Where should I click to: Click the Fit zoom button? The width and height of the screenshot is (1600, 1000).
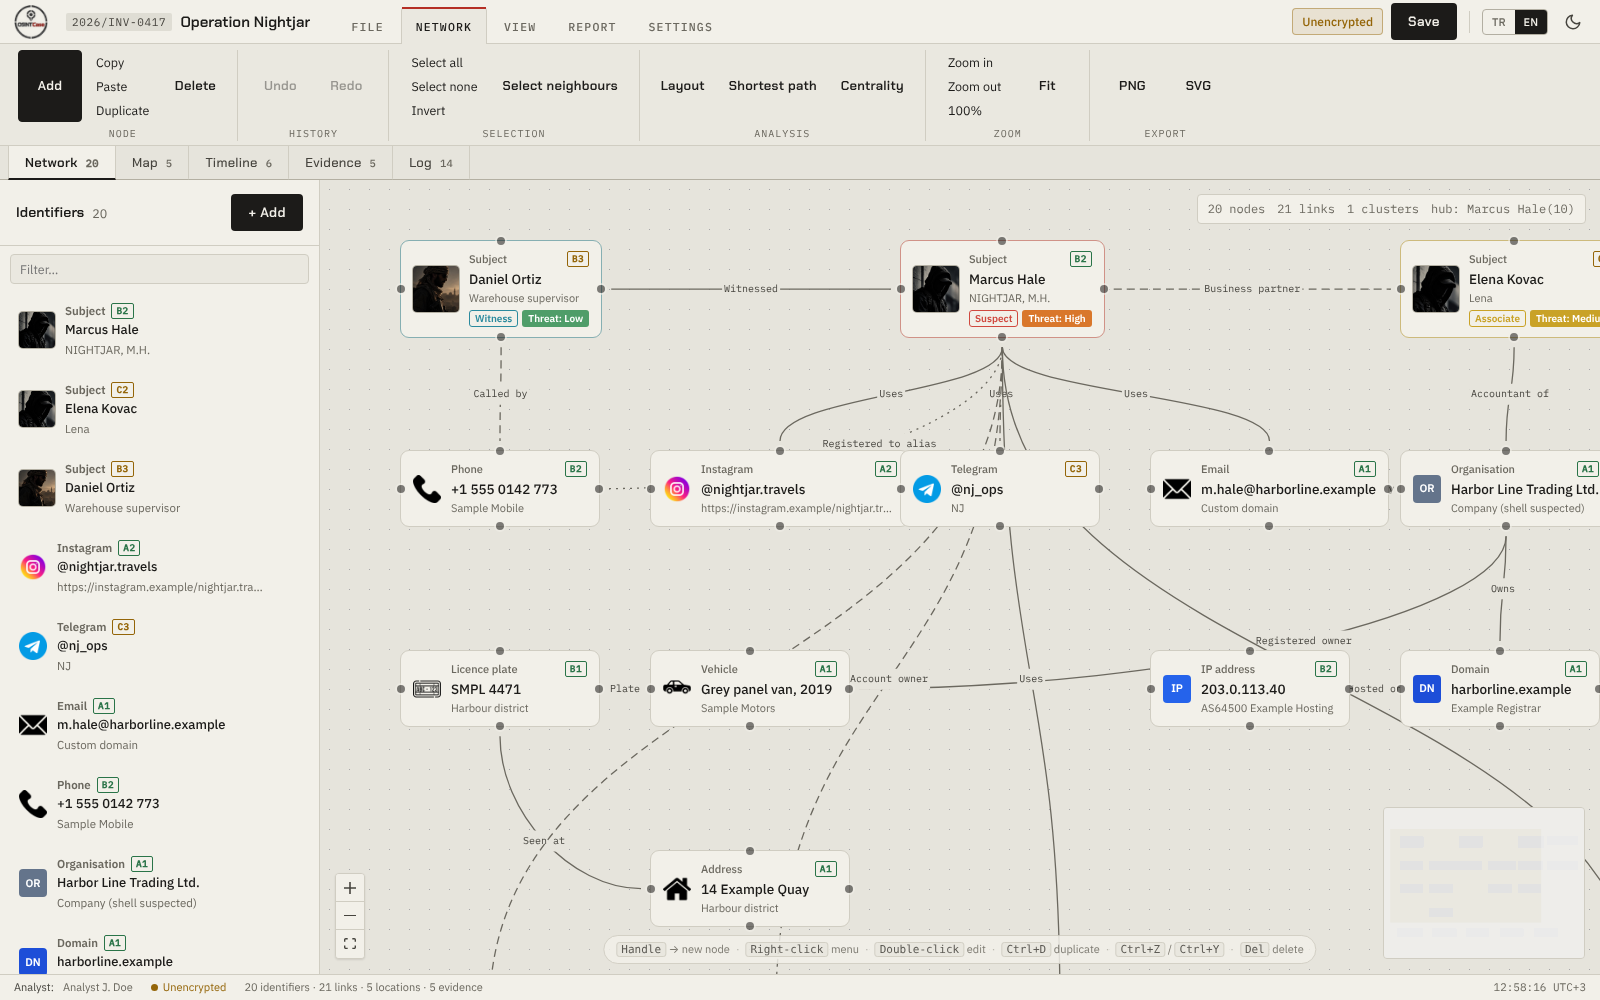coord(1047,86)
